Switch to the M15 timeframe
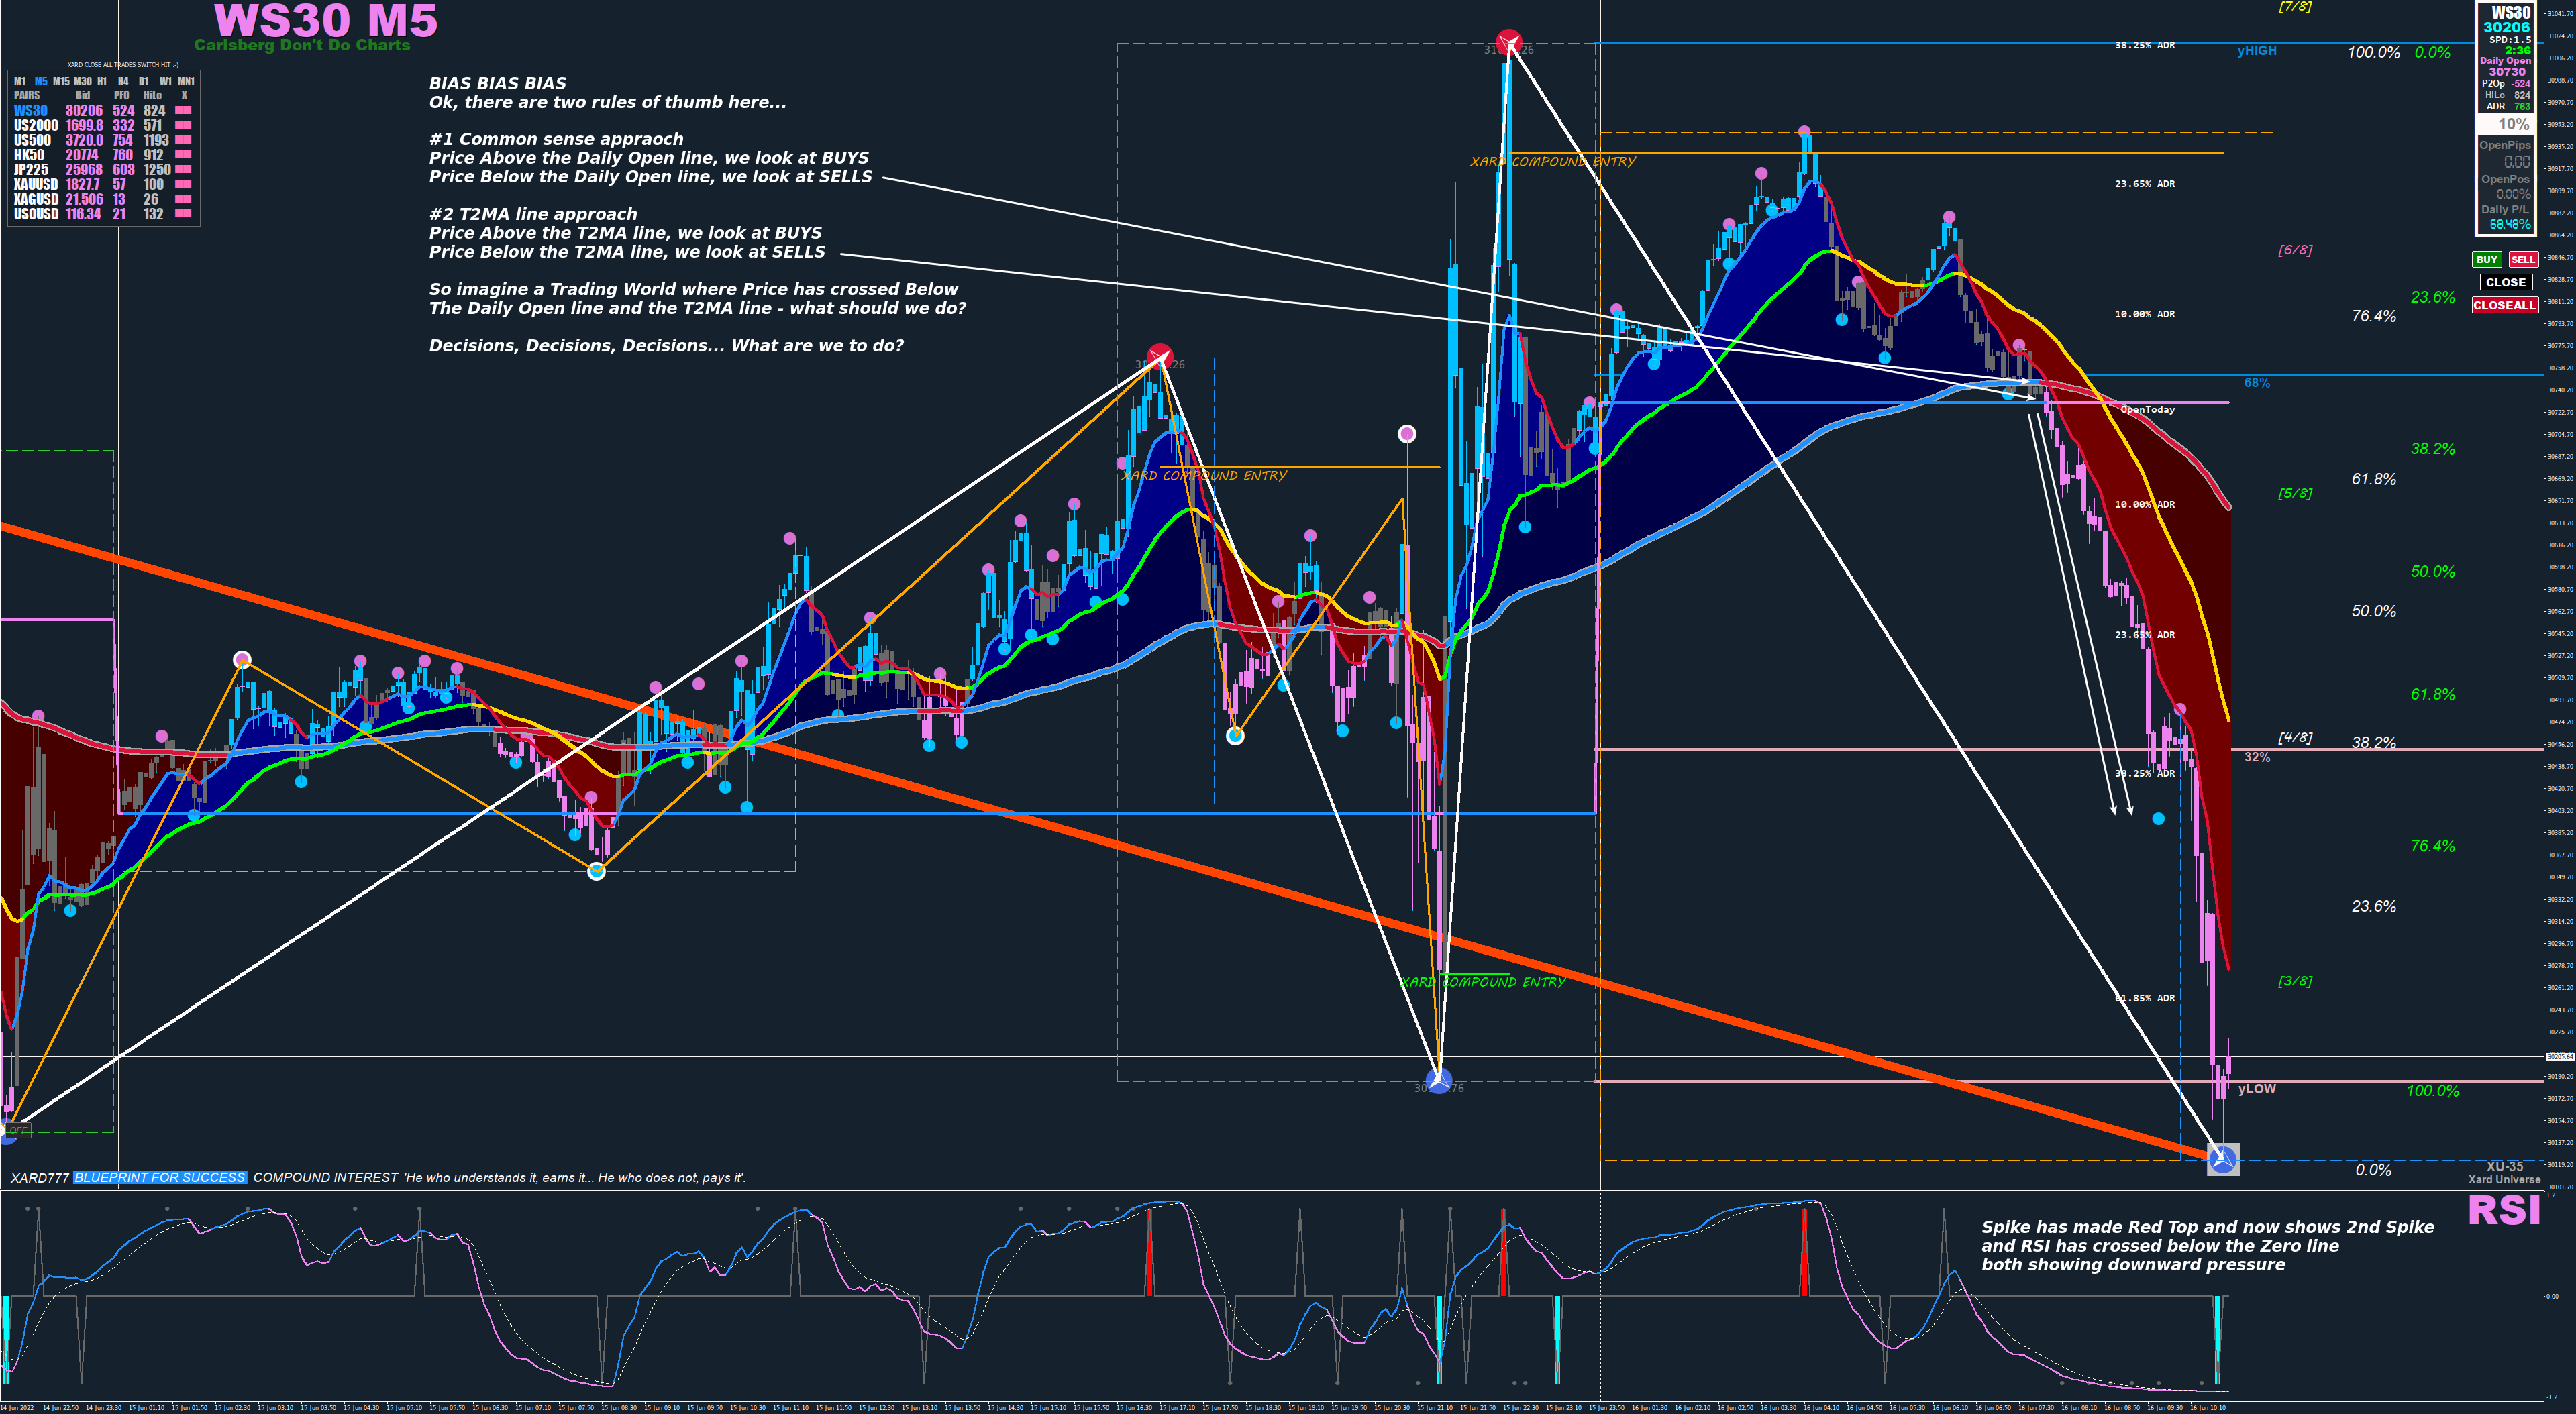 tap(61, 81)
